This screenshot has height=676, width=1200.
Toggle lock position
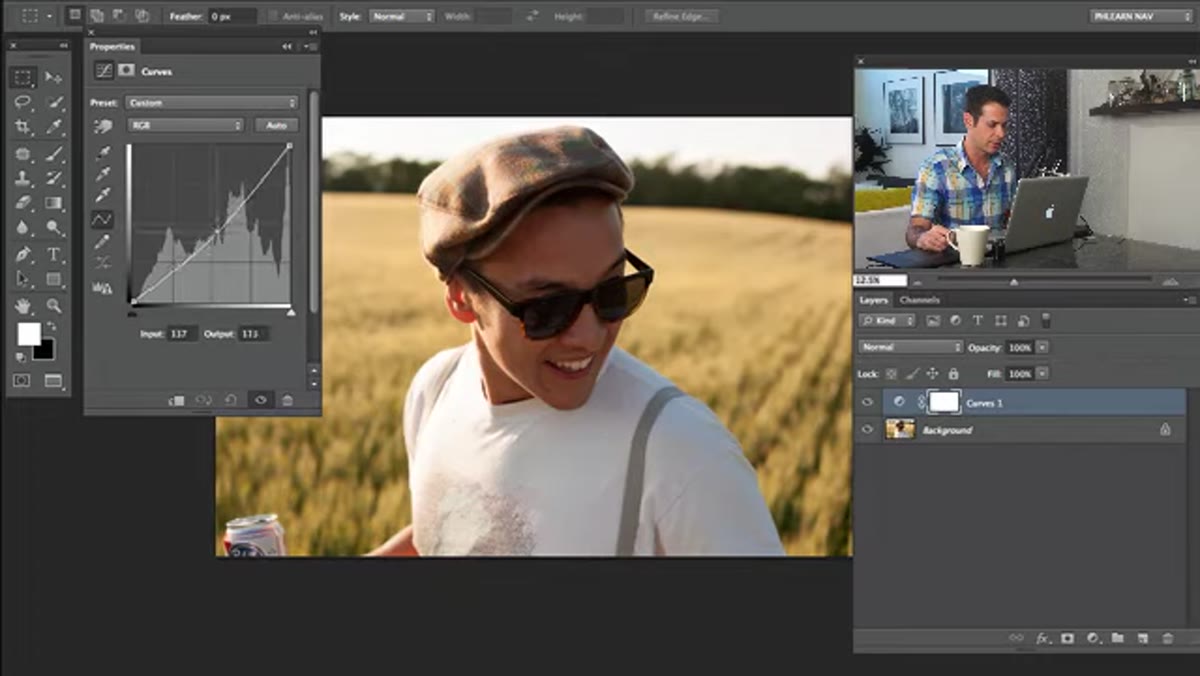[x=933, y=374]
